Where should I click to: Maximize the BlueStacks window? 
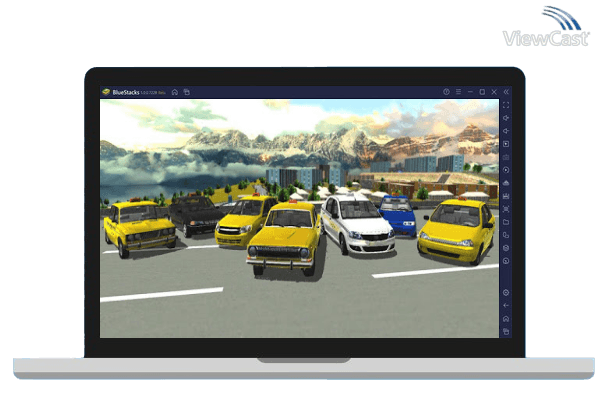pos(482,92)
